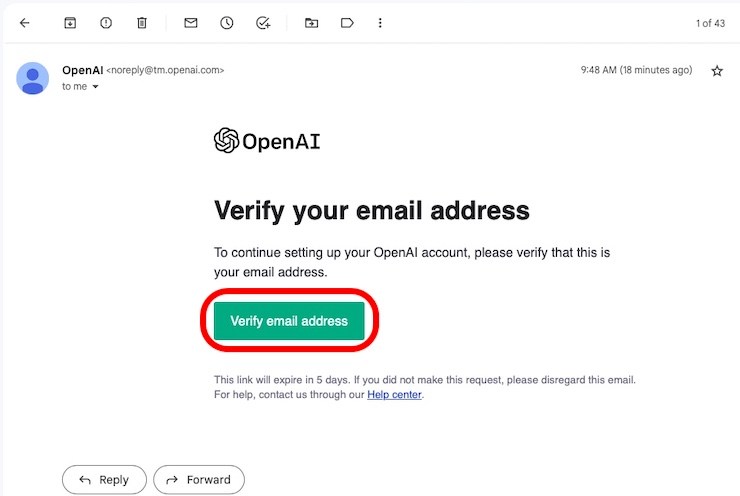This screenshot has width=740, height=496.
Task: Report this message as spam
Action: pos(106,23)
